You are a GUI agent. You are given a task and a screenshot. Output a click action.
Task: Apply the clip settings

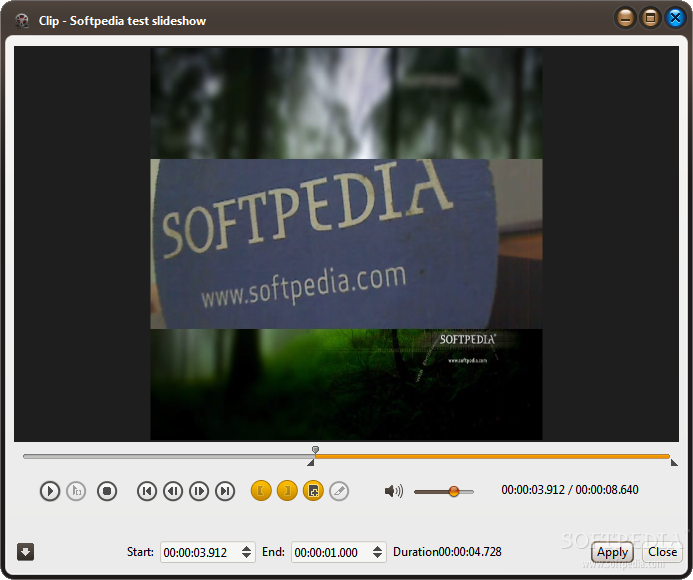612,552
